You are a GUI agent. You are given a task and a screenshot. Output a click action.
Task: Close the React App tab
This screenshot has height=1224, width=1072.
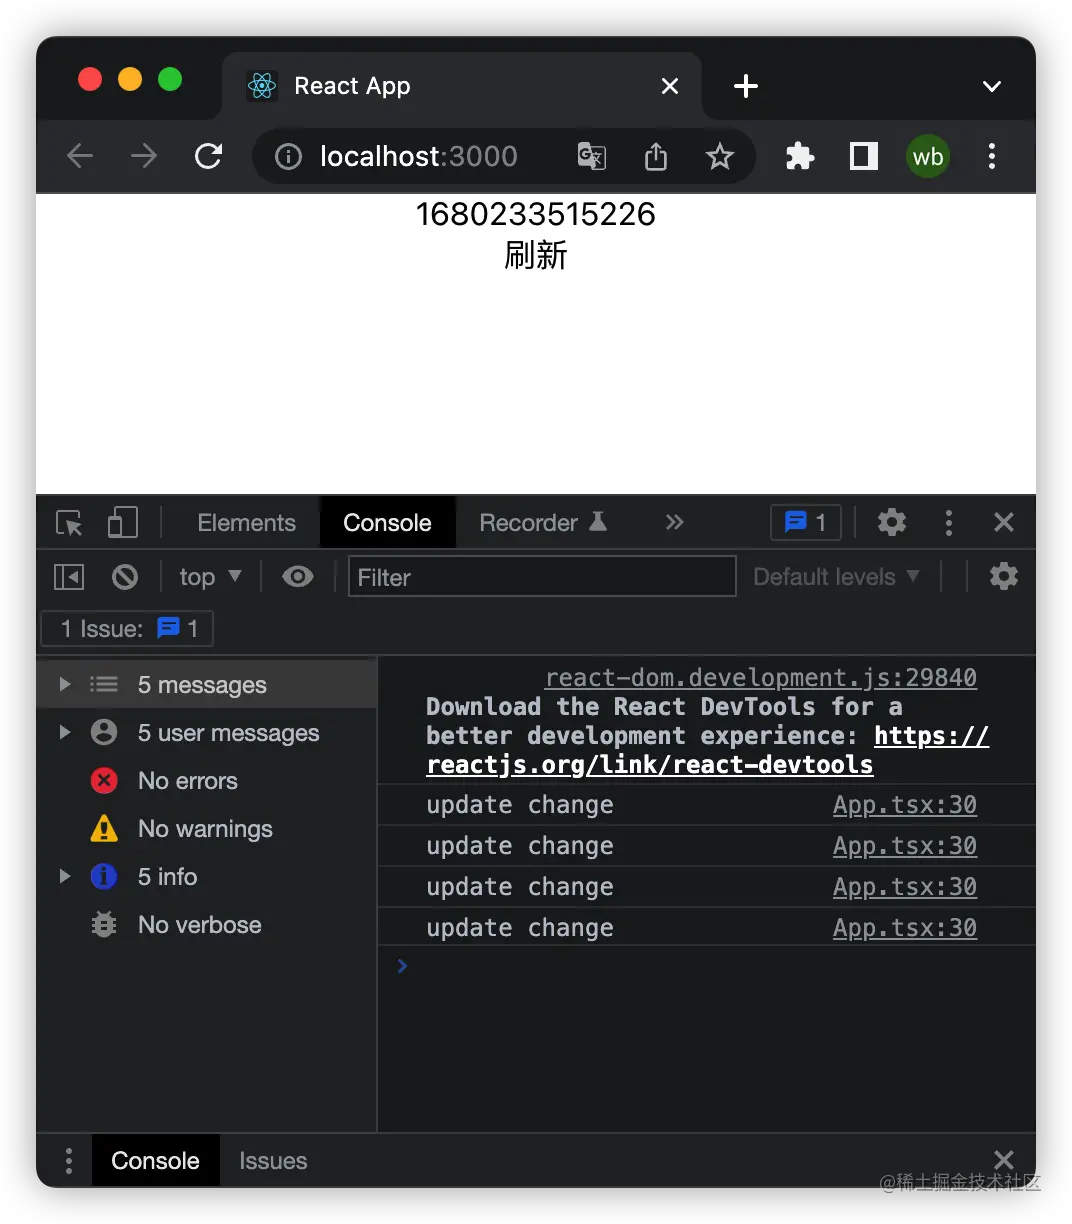tap(670, 87)
